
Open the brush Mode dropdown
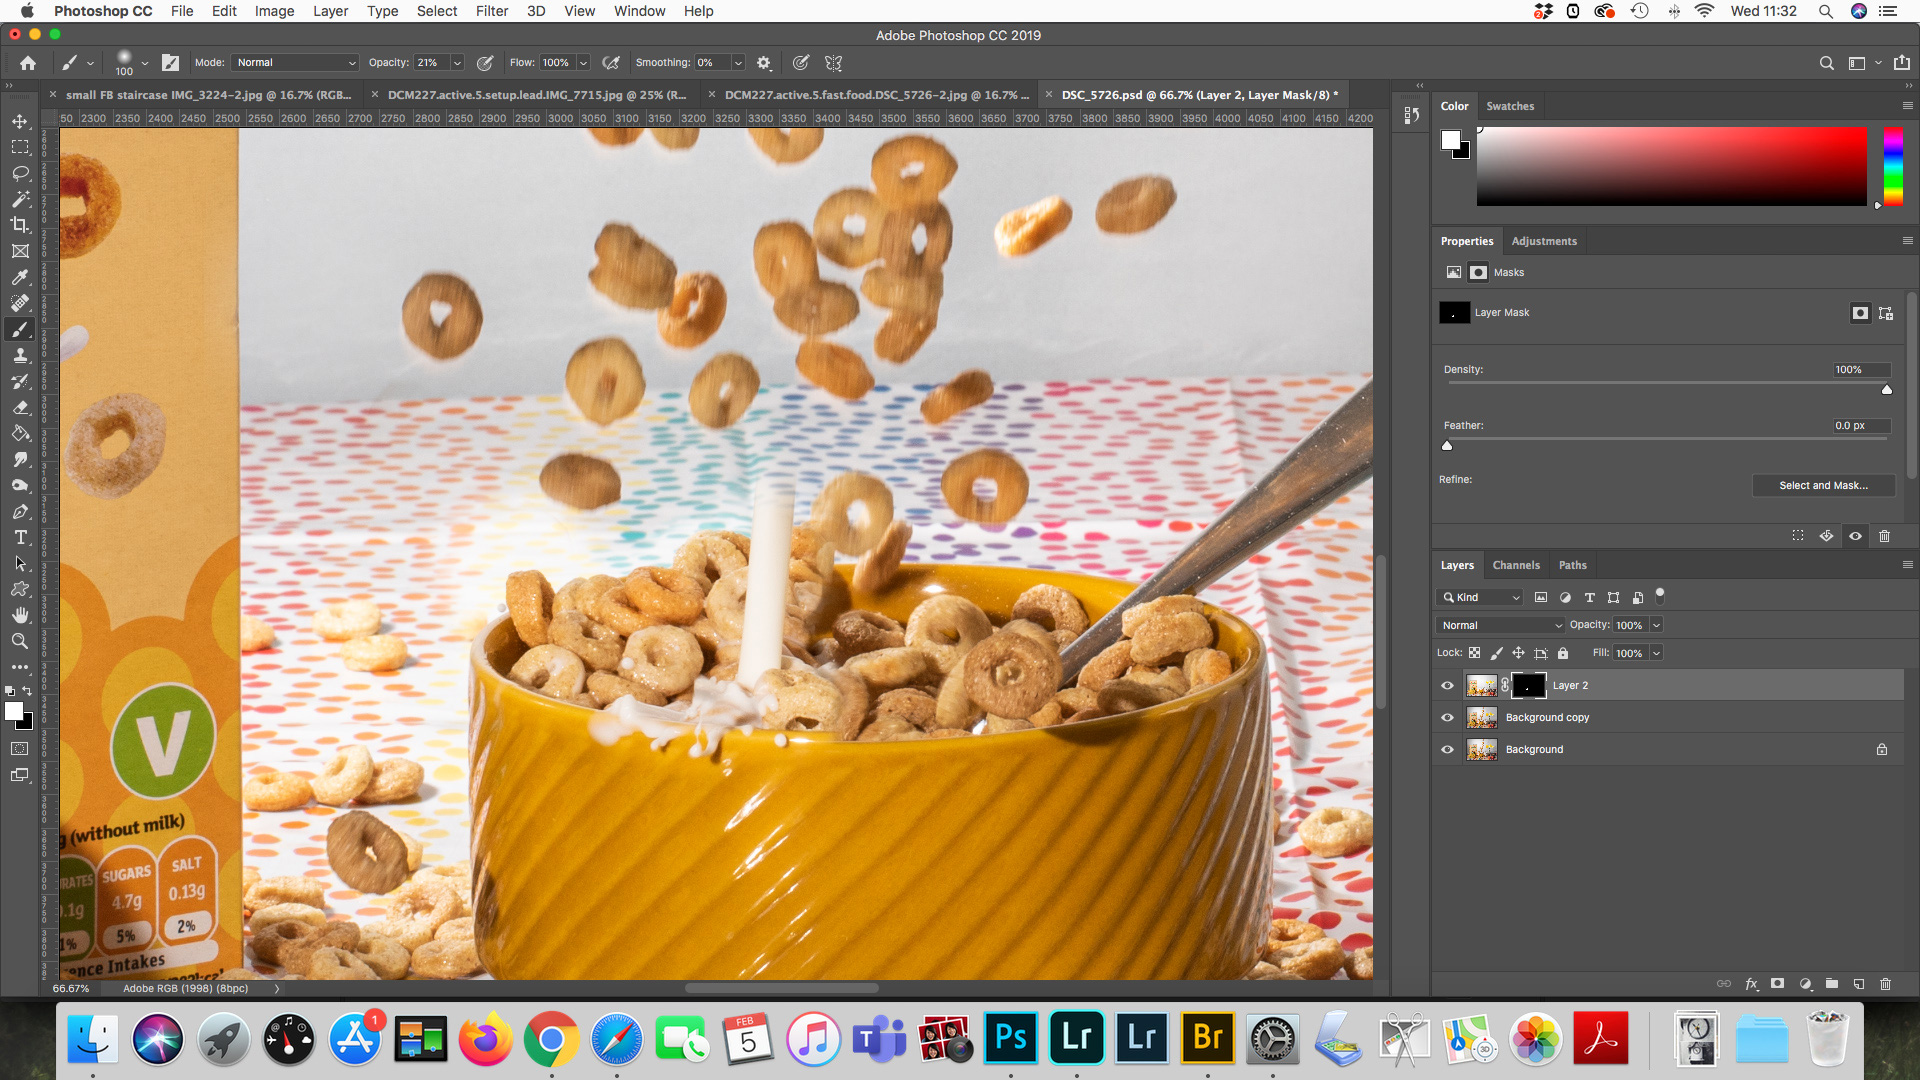coord(295,63)
